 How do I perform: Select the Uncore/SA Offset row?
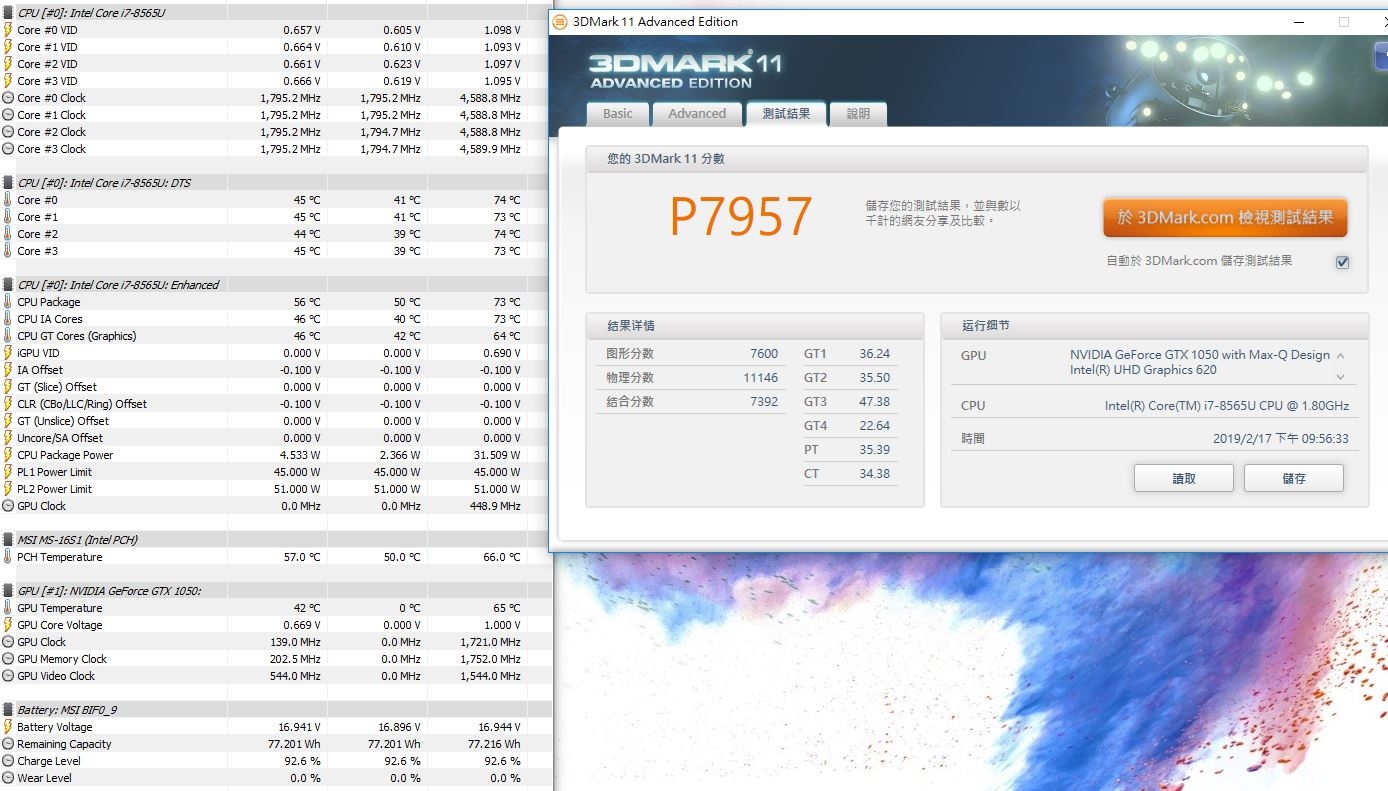276,438
